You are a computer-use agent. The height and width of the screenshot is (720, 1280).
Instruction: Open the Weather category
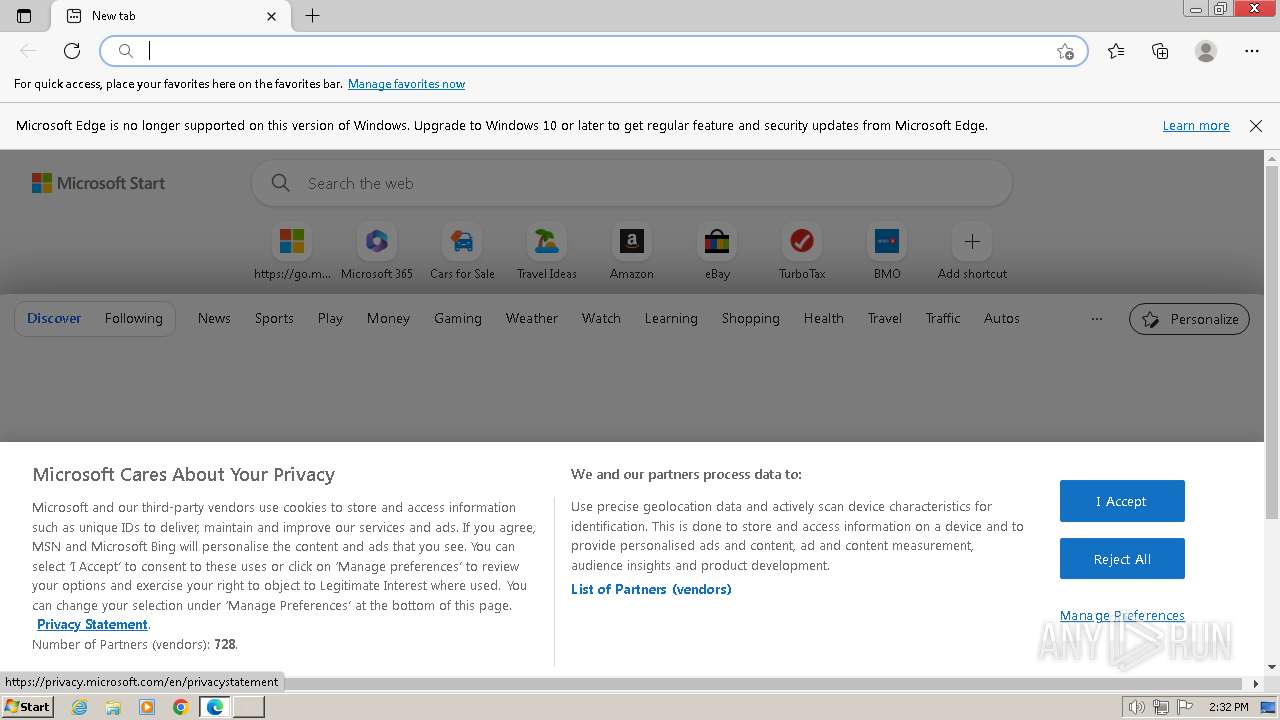pos(532,318)
